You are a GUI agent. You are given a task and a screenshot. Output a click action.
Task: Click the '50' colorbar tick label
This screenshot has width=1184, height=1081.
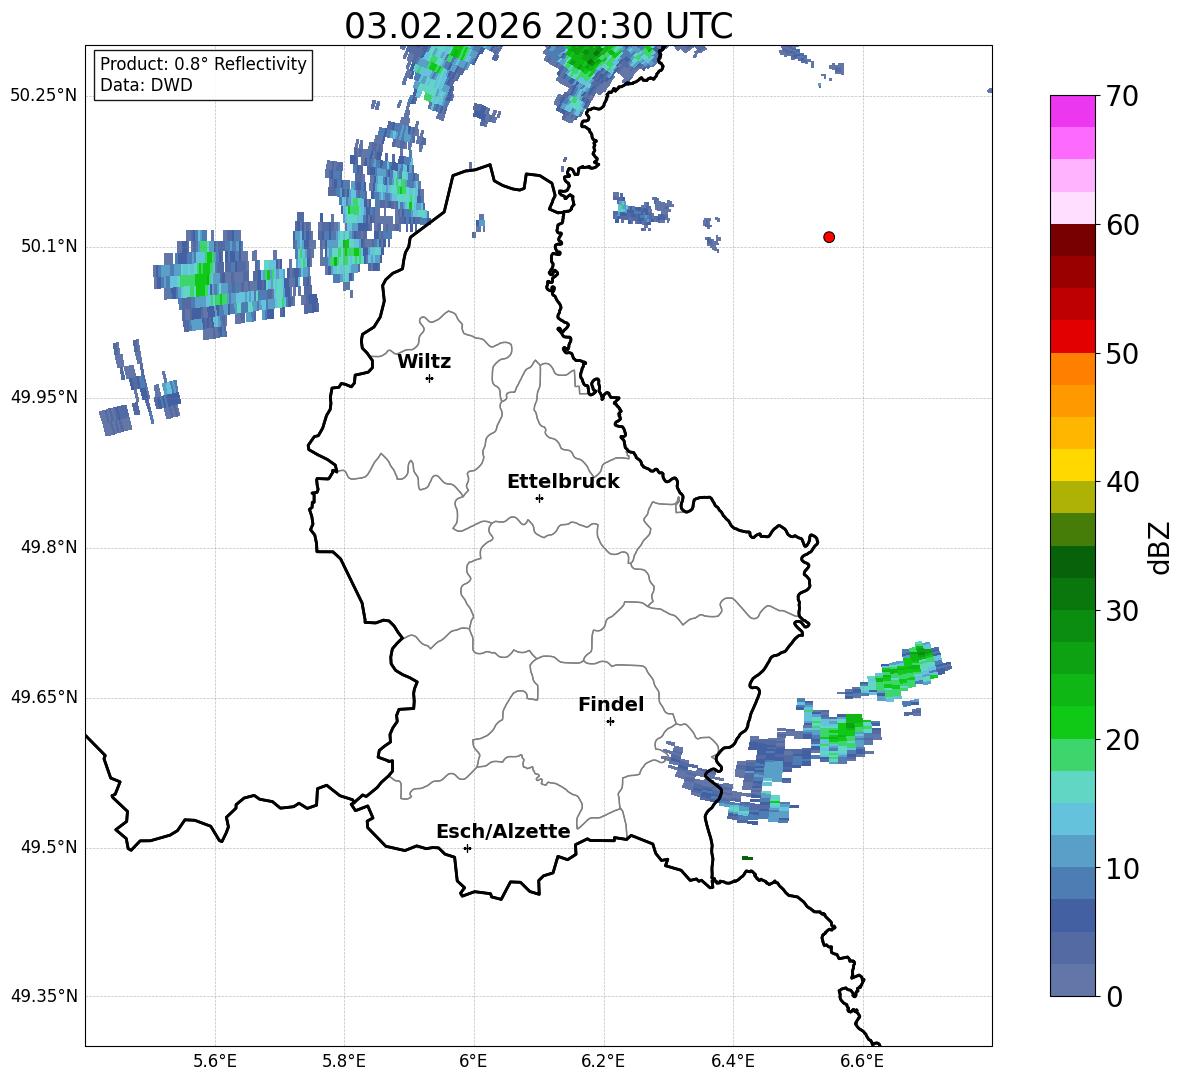pos(1122,353)
